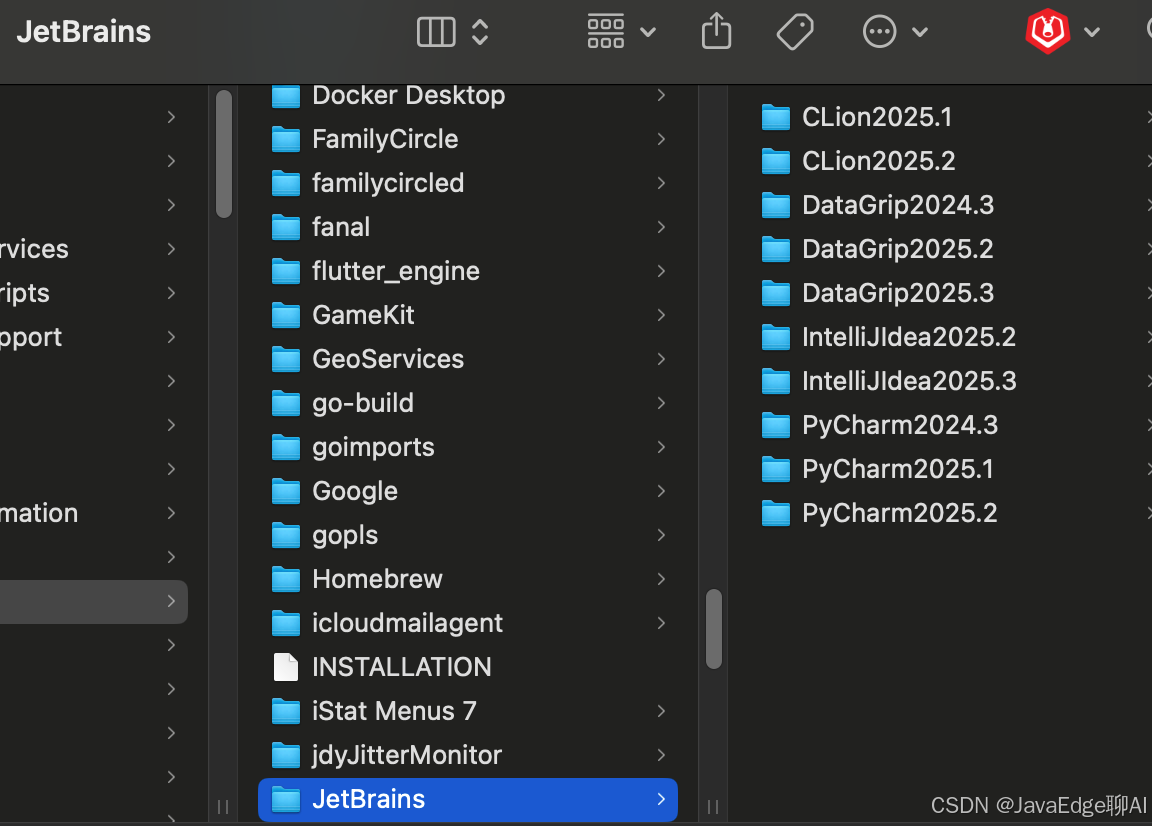This screenshot has width=1152, height=826.
Task: Select the goimports folder
Action: coord(468,448)
